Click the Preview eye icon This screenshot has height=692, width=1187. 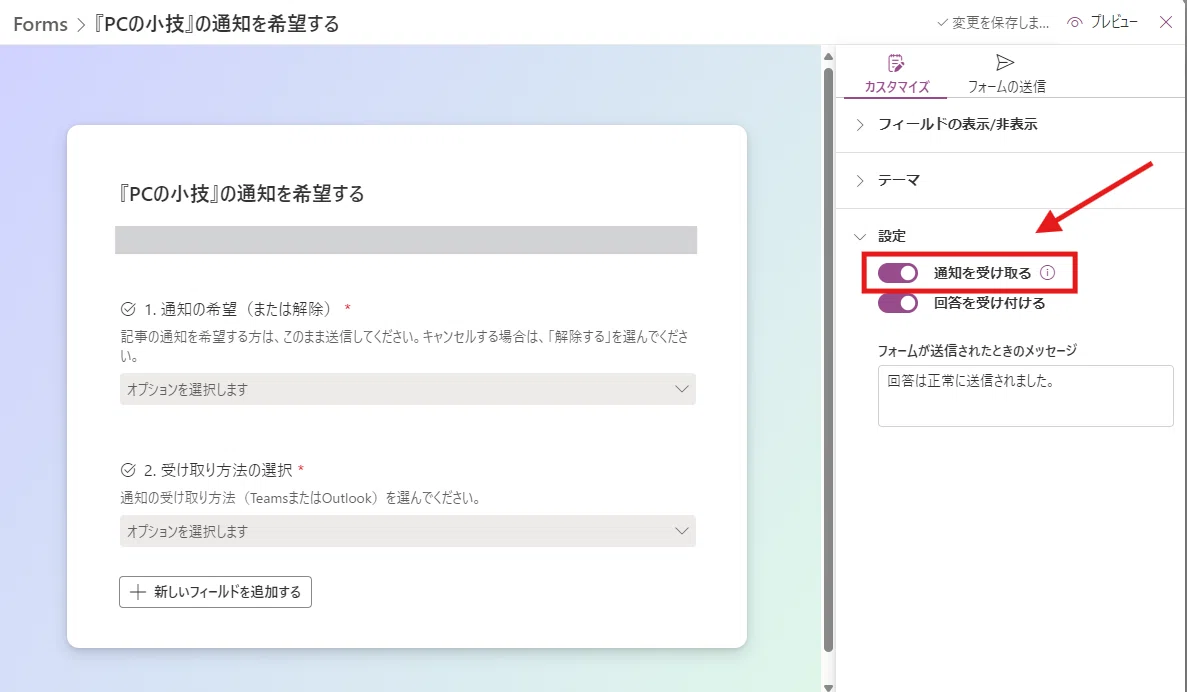click(x=1074, y=23)
